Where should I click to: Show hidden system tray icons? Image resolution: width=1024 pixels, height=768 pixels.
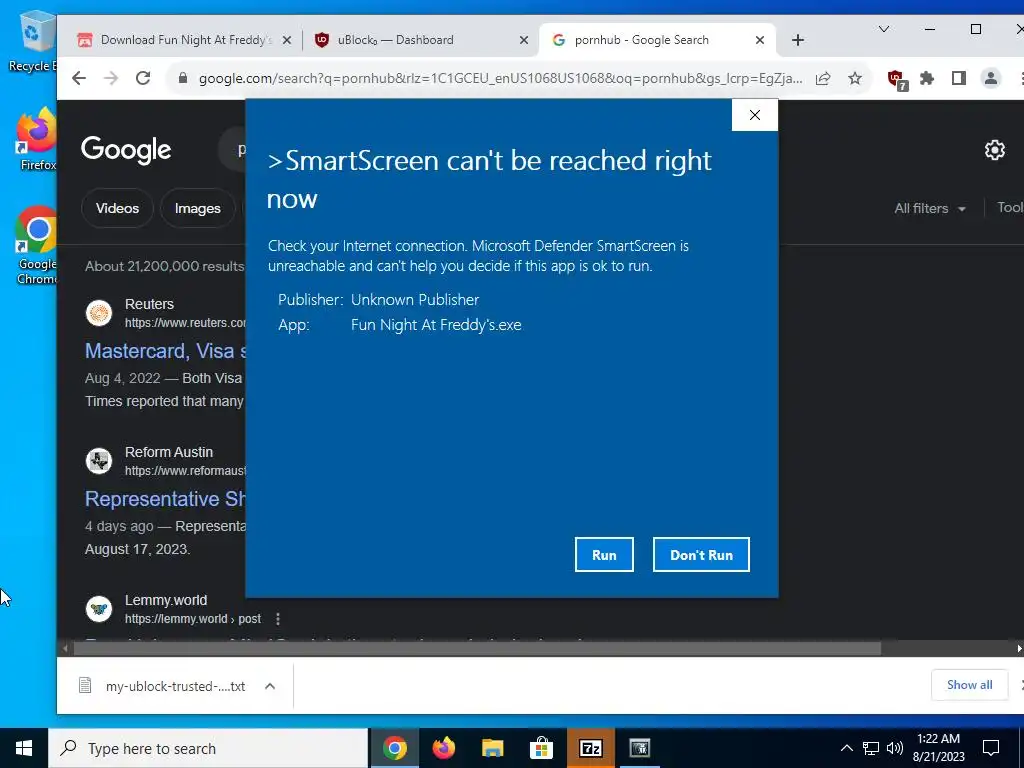click(x=846, y=748)
